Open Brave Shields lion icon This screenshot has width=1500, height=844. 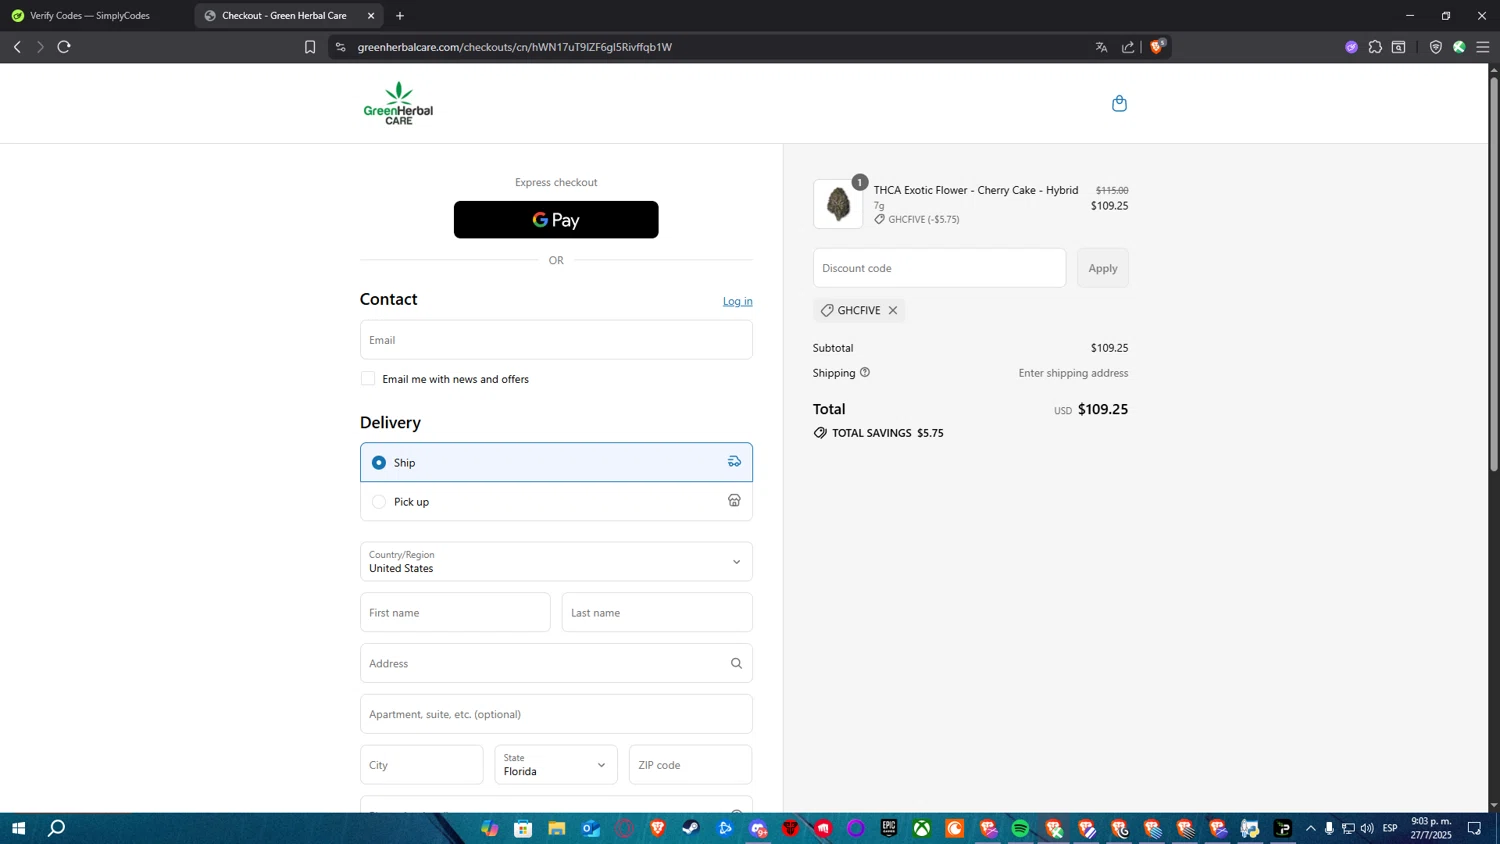(1157, 46)
